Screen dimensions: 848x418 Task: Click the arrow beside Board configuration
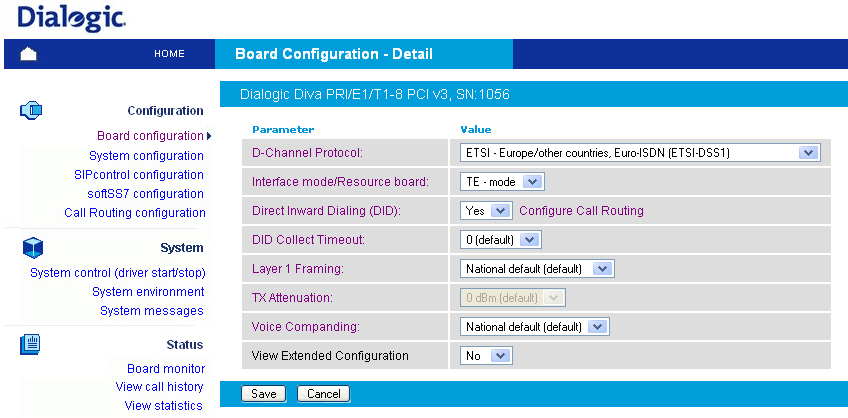point(209,136)
